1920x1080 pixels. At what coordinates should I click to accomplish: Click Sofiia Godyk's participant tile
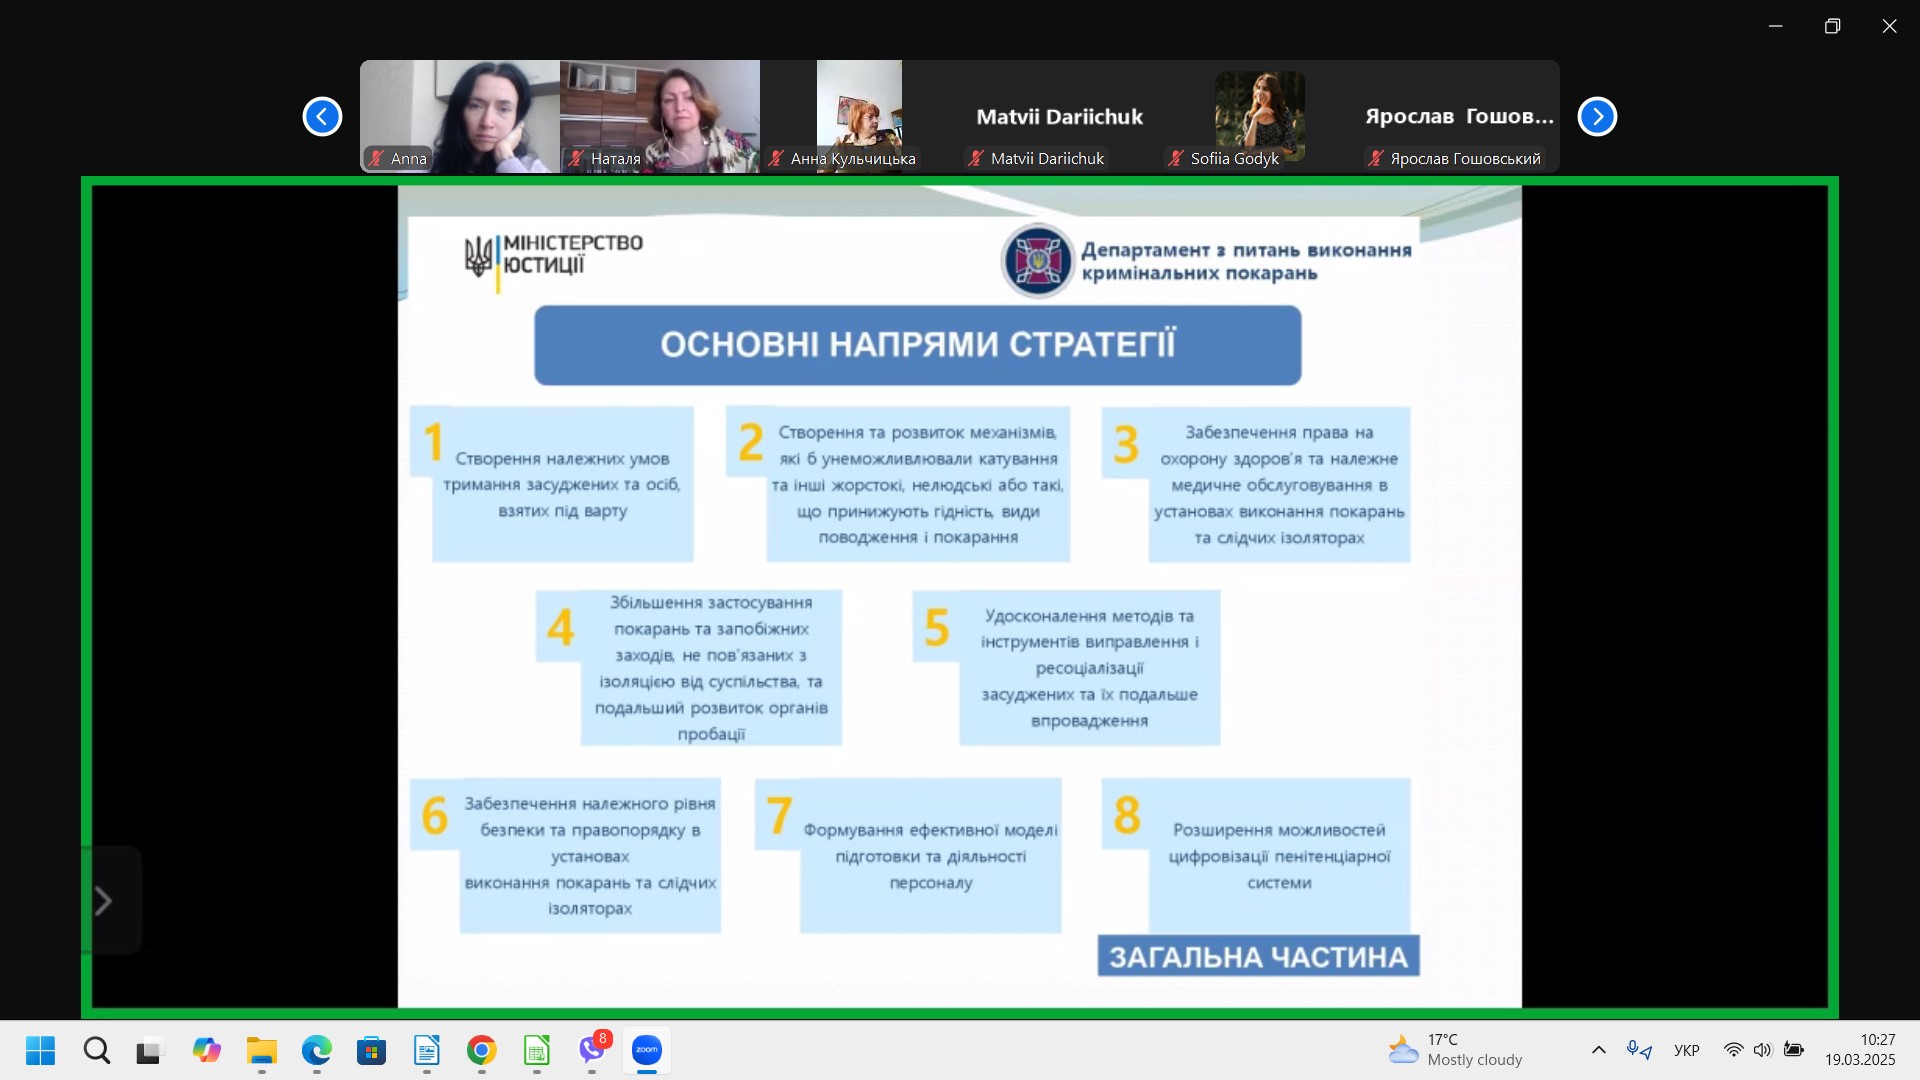pyautogui.click(x=1259, y=116)
